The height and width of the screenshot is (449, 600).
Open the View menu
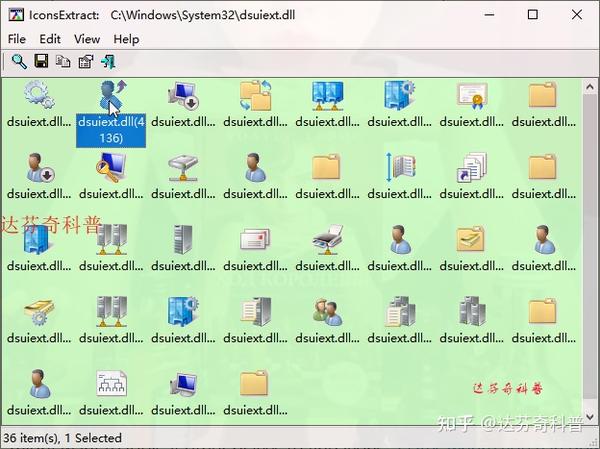[x=87, y=39]
